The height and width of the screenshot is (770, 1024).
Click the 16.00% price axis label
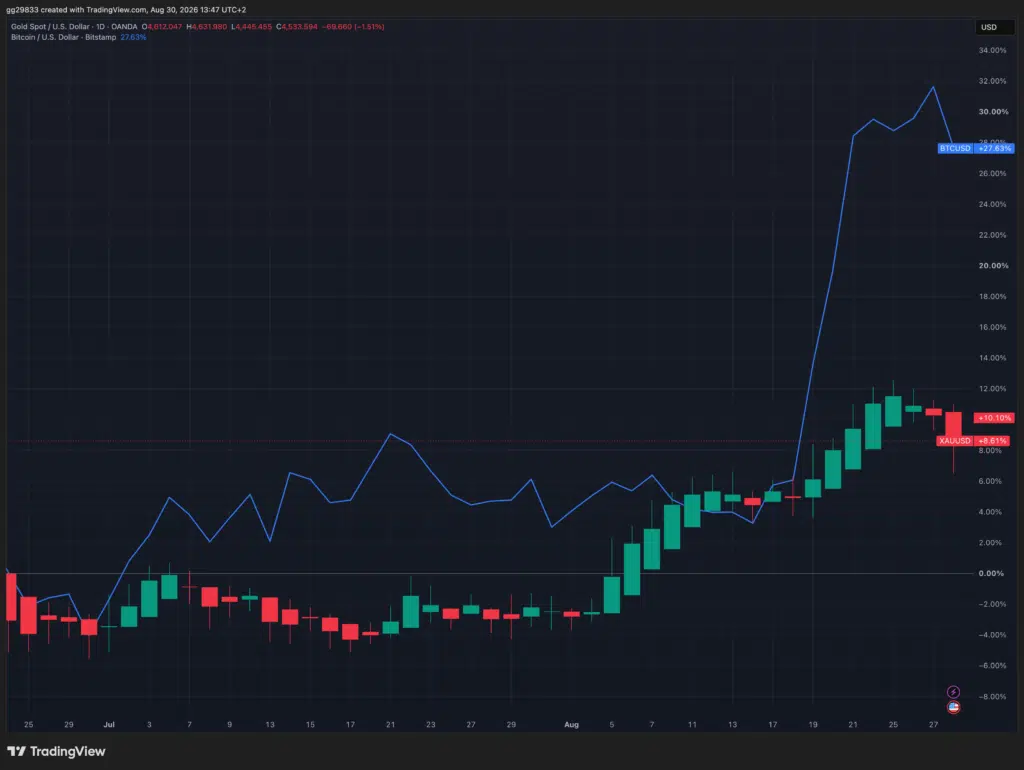pyautogui.click(x=992, y=327)
